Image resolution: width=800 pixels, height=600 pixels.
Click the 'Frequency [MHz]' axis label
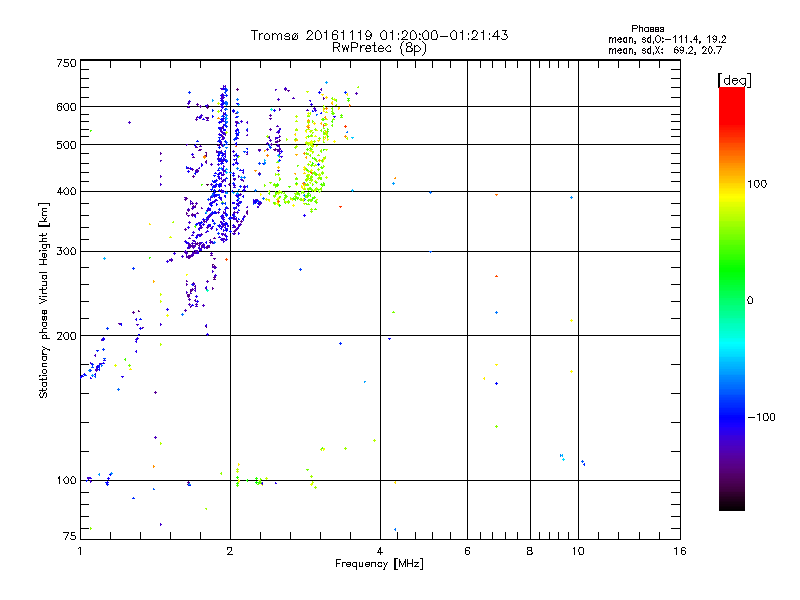(x=379, y=564)
